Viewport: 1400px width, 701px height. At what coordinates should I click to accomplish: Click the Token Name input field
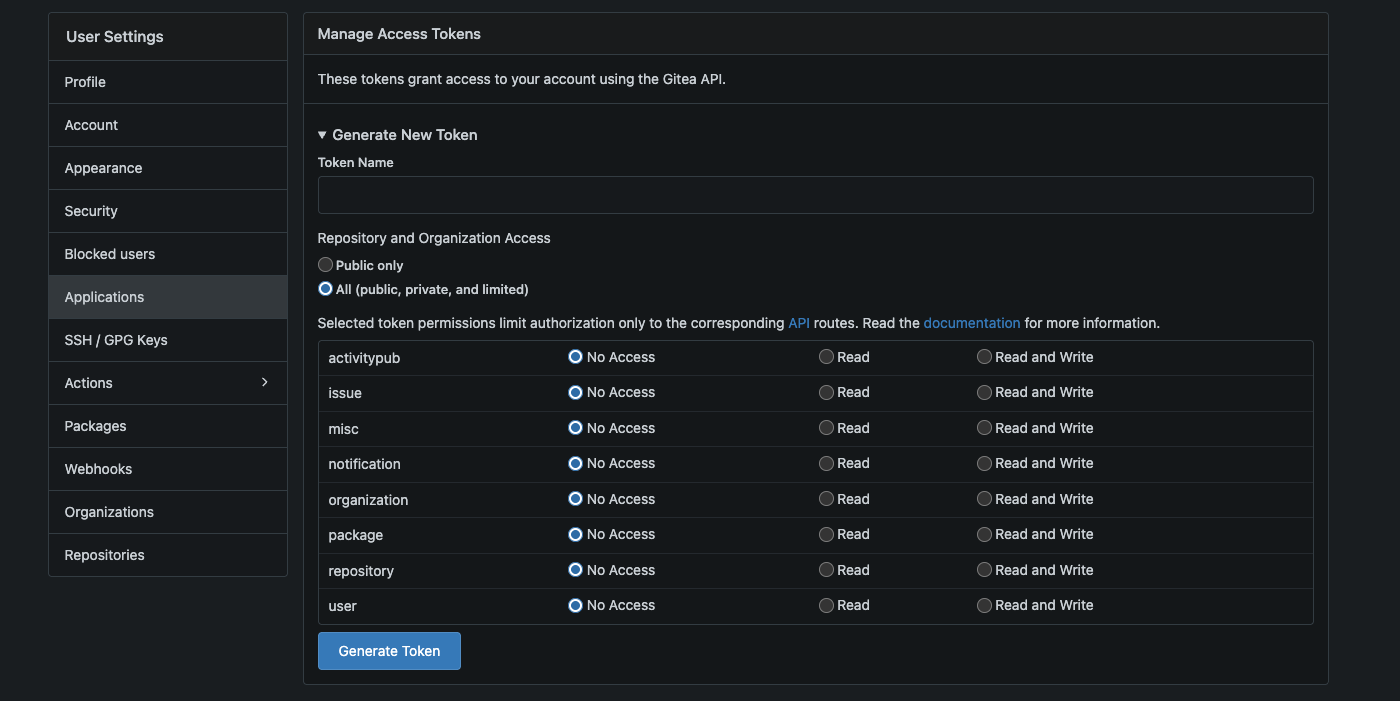815,195
